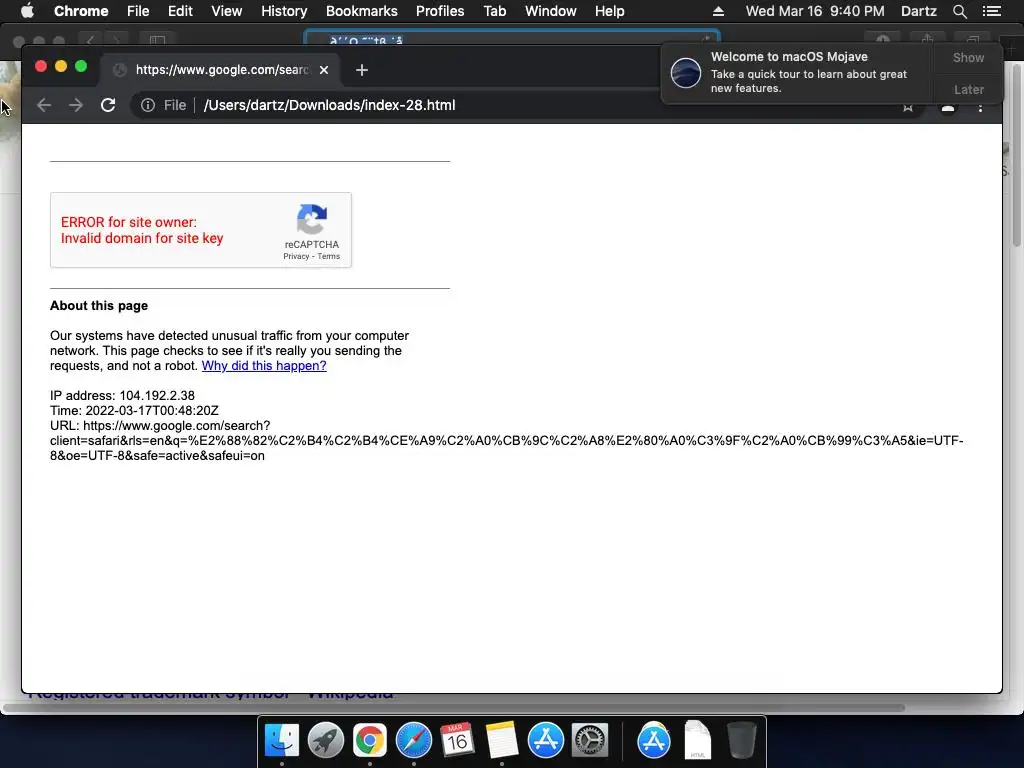Open Spotlight search magnifier icon

pyautogui.click(x=959, y=11)
